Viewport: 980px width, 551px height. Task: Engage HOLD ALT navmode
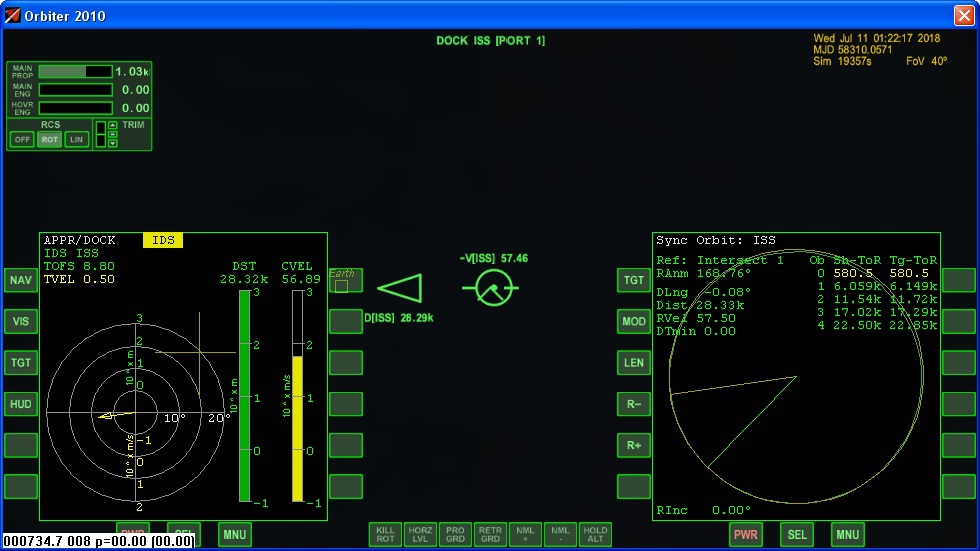[595, 534]
